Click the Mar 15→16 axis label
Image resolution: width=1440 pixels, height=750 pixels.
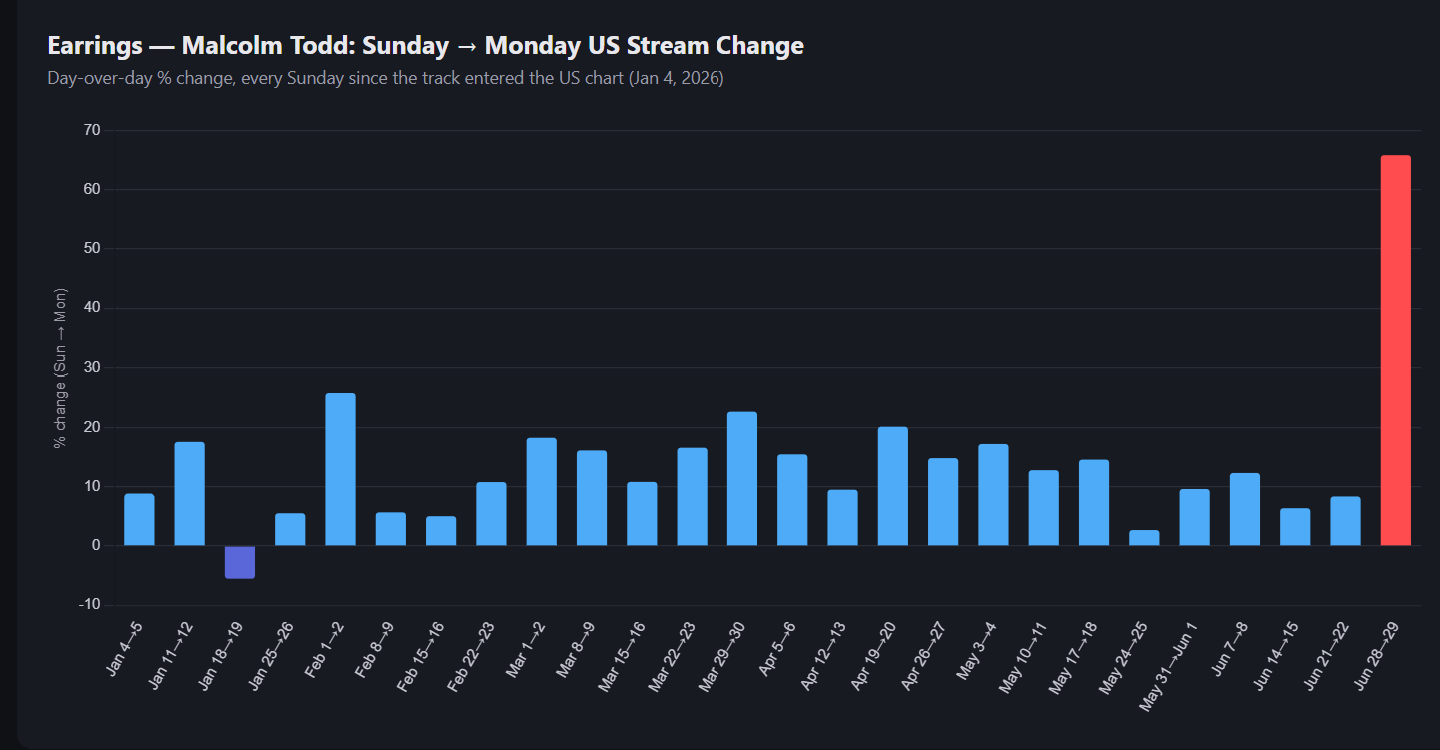click(621, 655)
